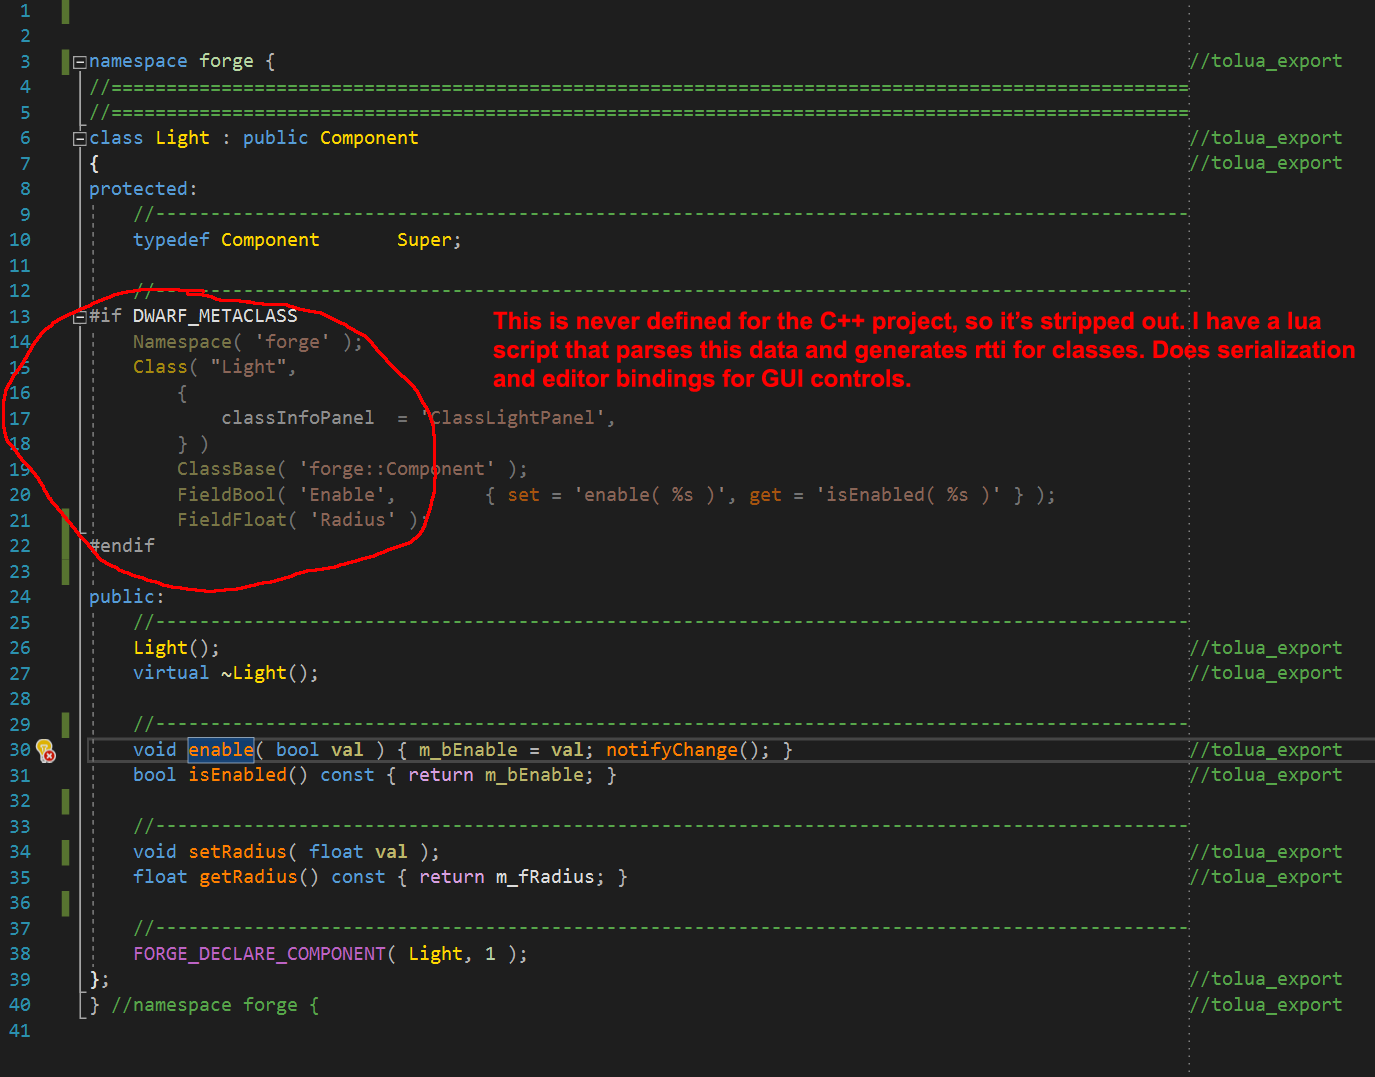Click 'm_bEnable' in the line 31 return statement

point(534,775)
